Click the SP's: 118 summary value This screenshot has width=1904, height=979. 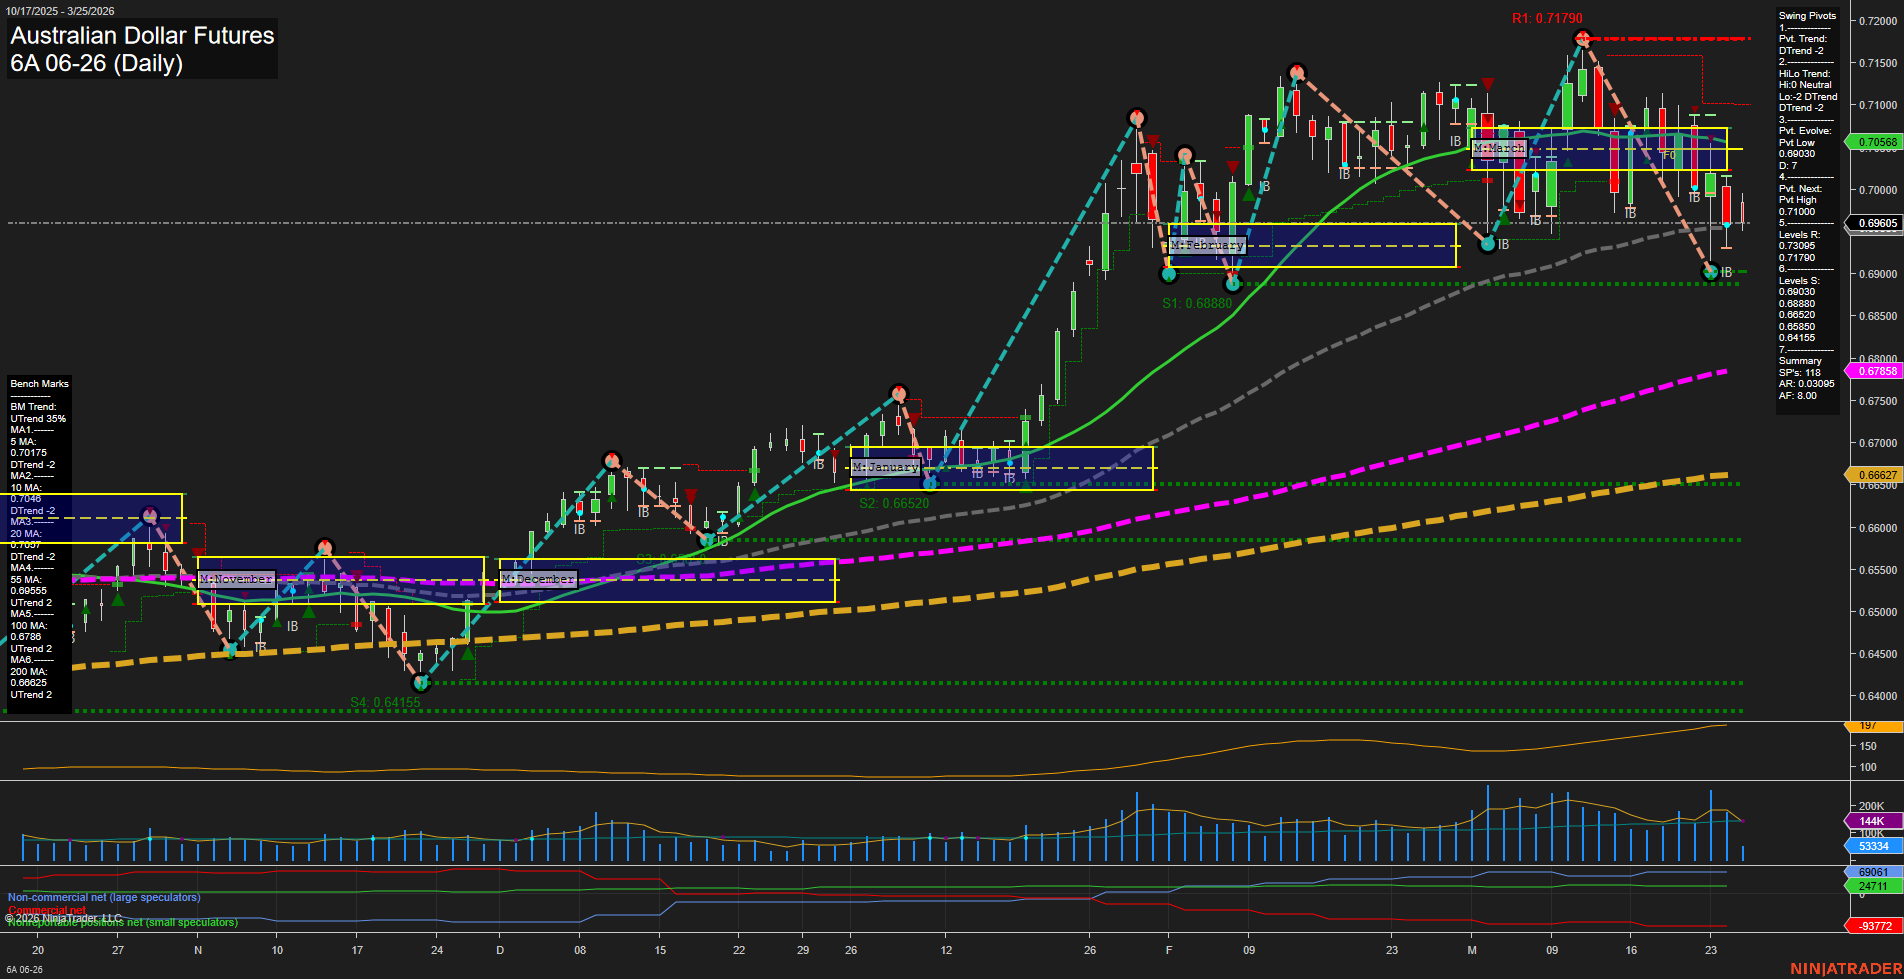pos(1800,373)
